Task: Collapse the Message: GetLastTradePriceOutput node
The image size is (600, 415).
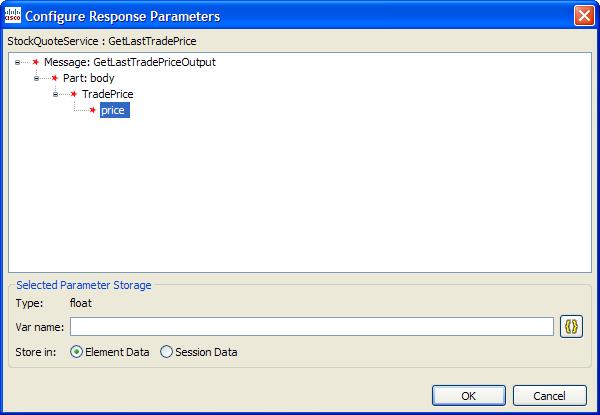Action: coord(17,62)
